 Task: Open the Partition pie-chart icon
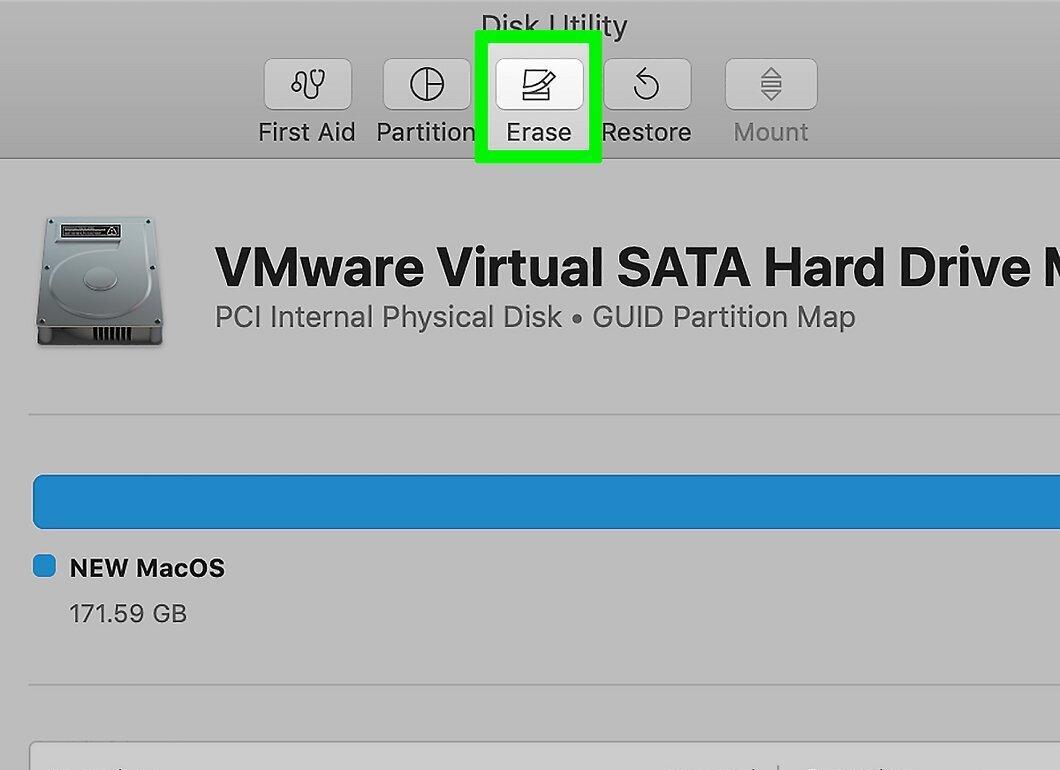pos(427,84)
